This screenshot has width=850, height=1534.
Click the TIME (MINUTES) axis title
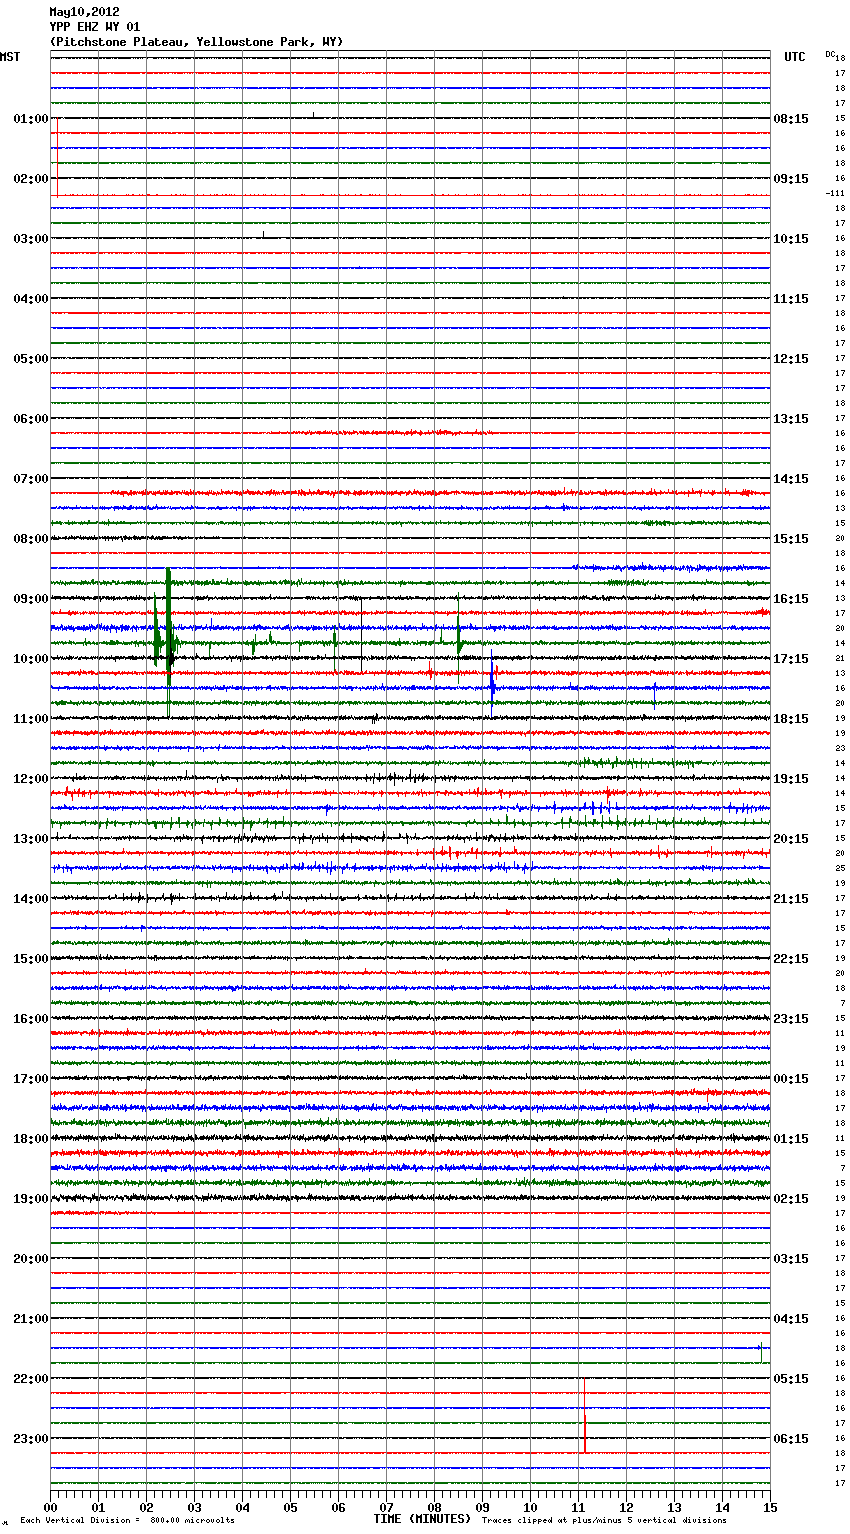[422, 1519]
